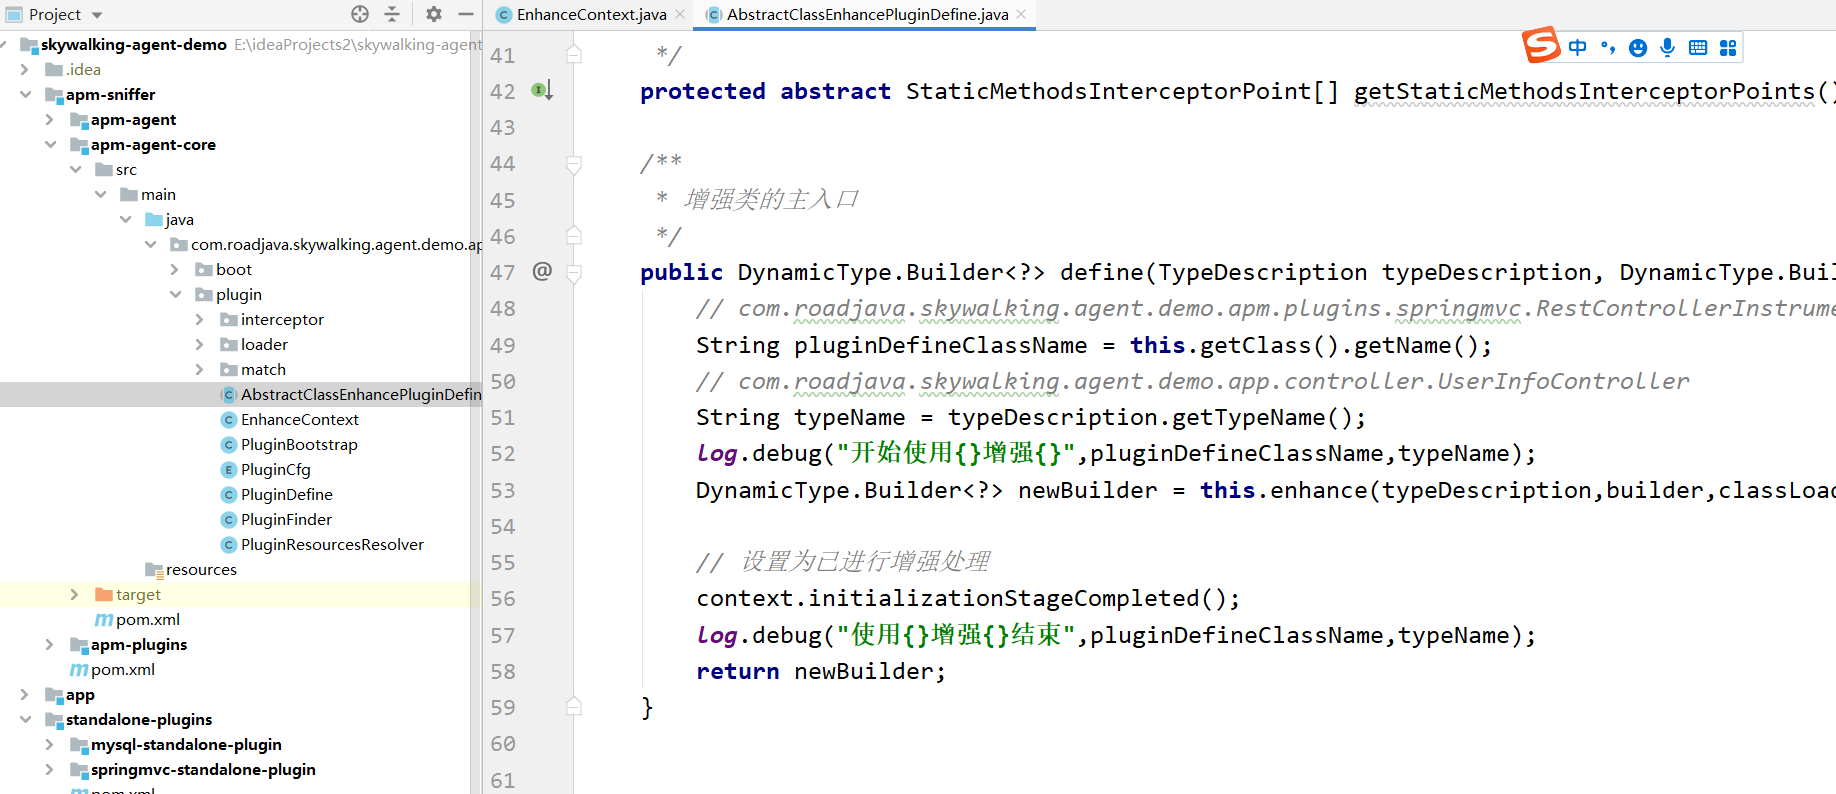This screenshot has width=1836, height=794.
Task: Collapse the standalone-plugins module
Action: pyautogui.click(x=24, y=719)
